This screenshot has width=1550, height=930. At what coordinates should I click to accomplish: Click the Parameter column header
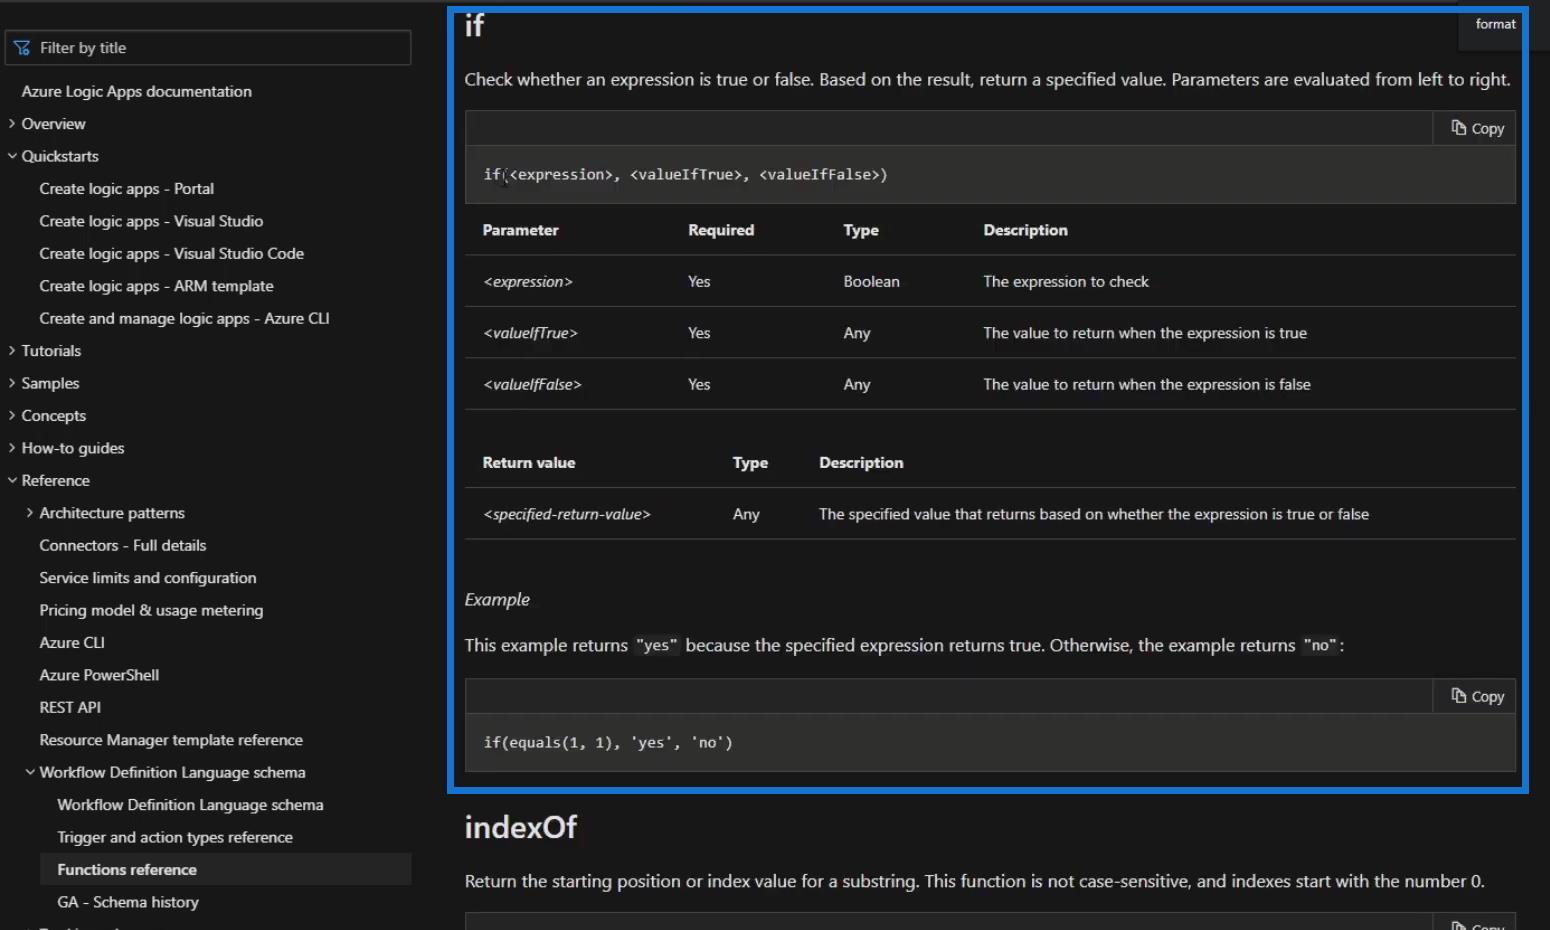tap(520, 230)
